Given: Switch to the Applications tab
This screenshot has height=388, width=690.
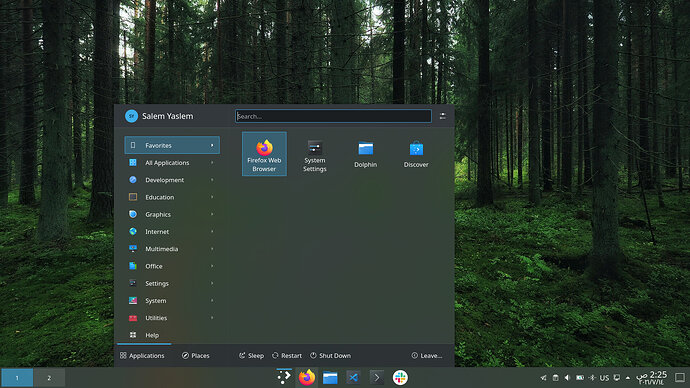Looking at the screenshot, I should (142, 355).
